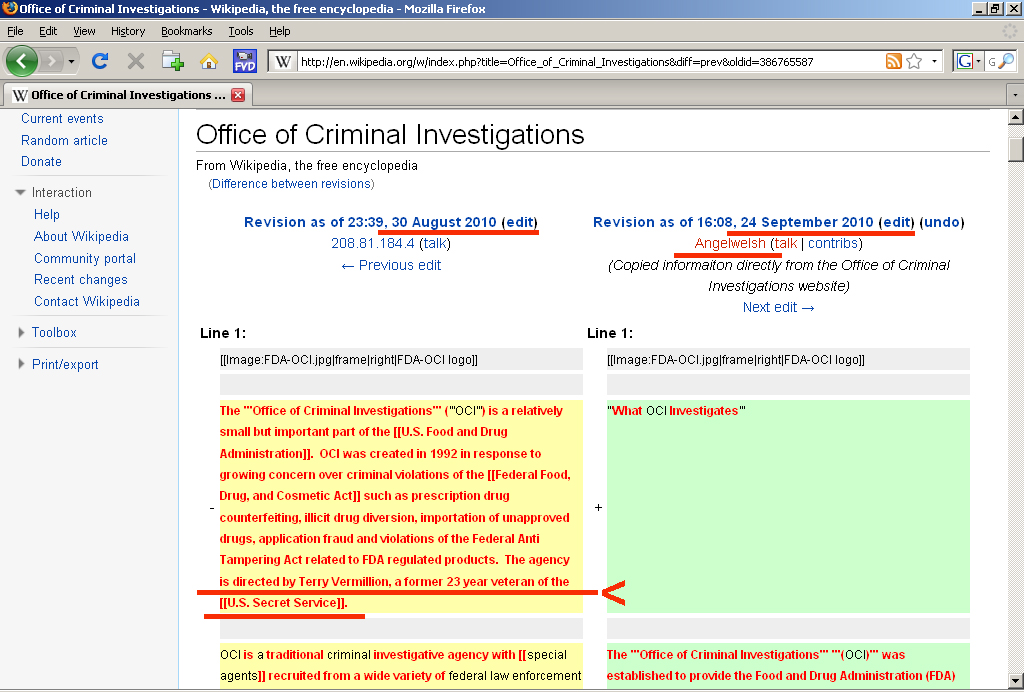The height and width of the screenshot is (692, 1024).
Task: Click the Wikipedia site favicon in address bar
Action: [x=282, y=61]
